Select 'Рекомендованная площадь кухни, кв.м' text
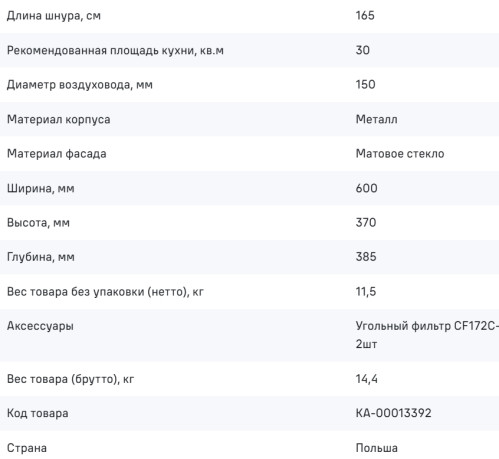The image size is (499, 459). tap(115, 50)
